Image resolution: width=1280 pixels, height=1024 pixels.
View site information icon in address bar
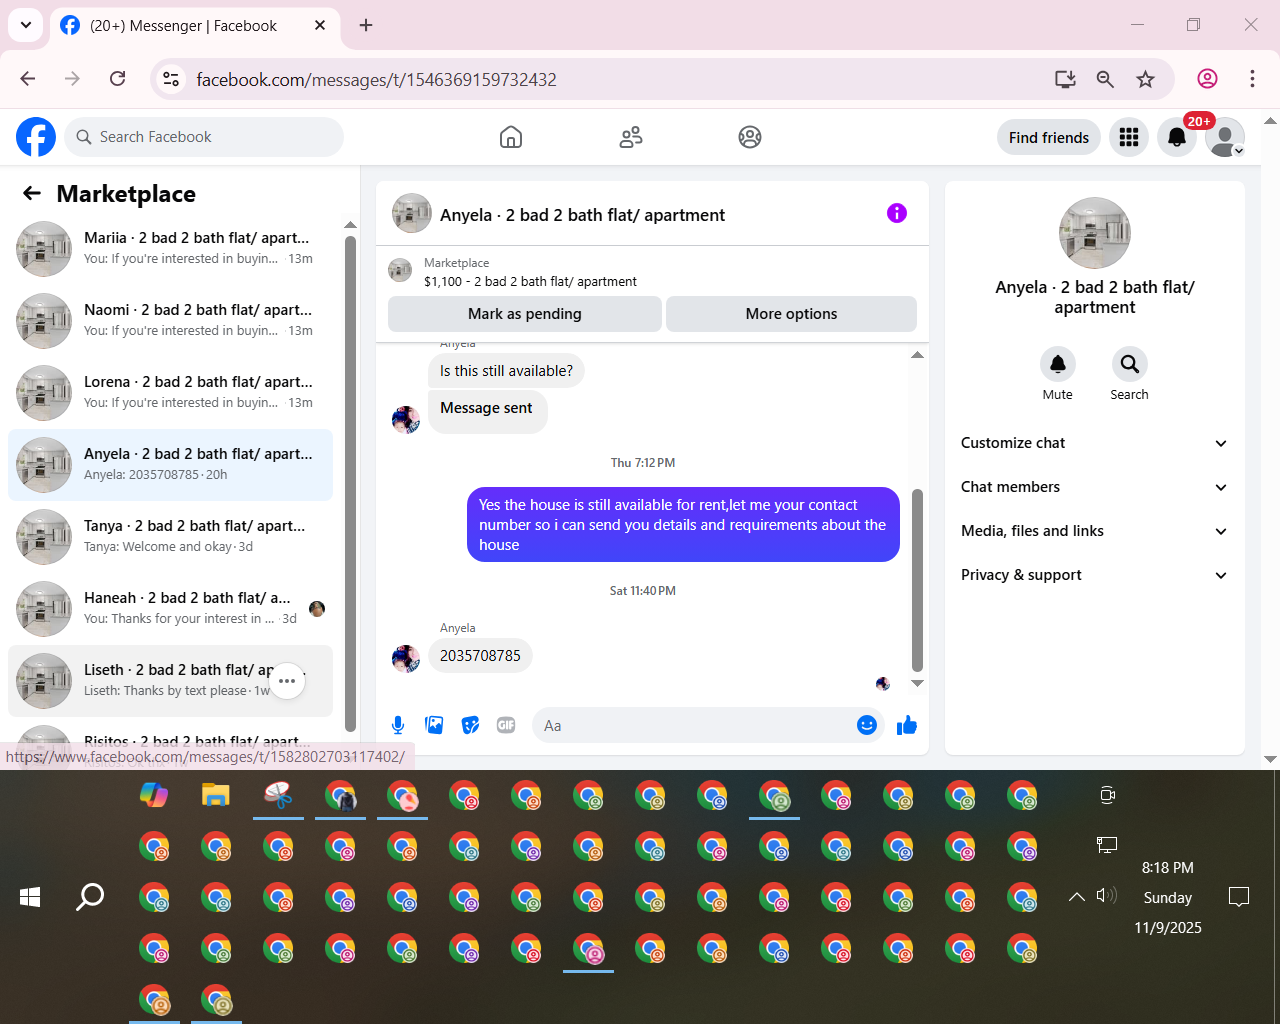click(171, 79)
